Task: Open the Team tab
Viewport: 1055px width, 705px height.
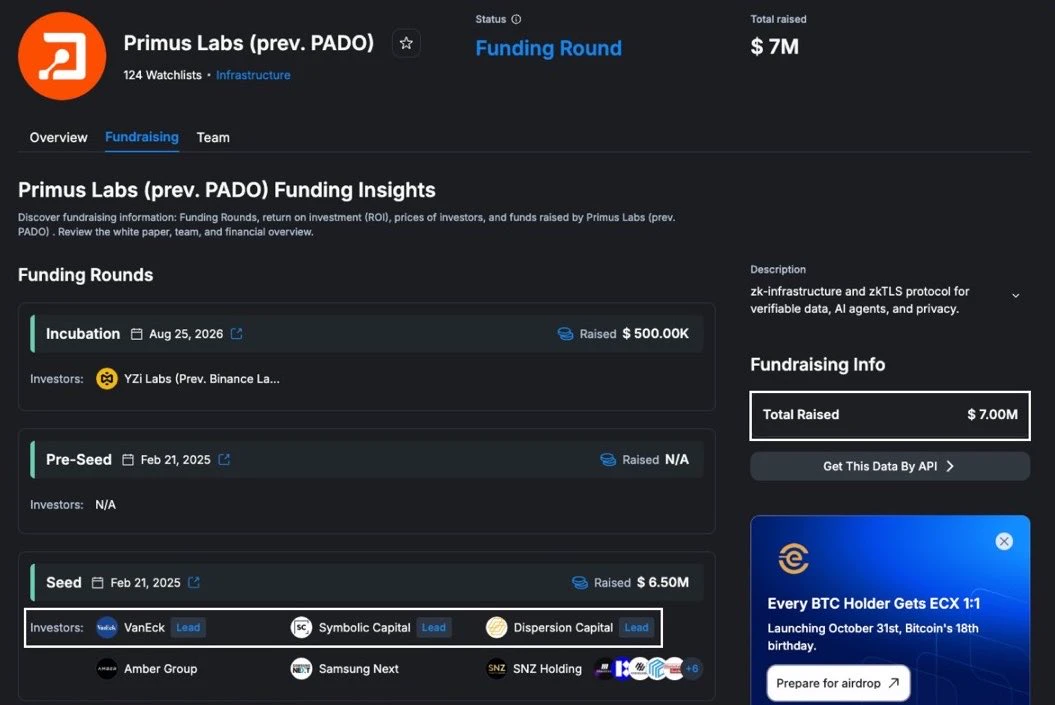Action: point(213,137)
